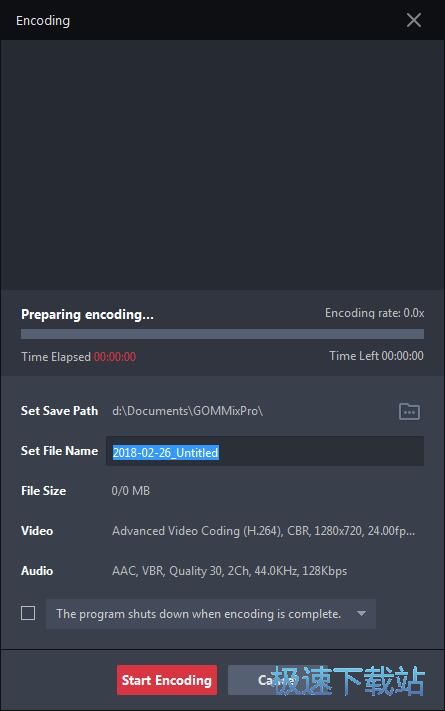Click the Time Elapsed red counter

[115, 357]
